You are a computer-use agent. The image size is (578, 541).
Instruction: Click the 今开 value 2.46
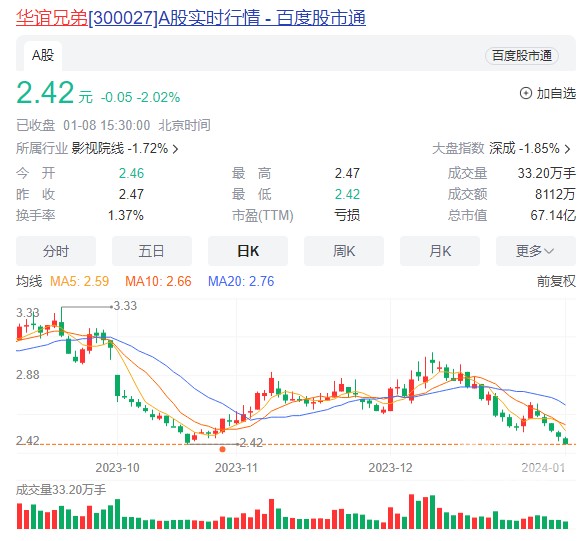click(131, 173)
